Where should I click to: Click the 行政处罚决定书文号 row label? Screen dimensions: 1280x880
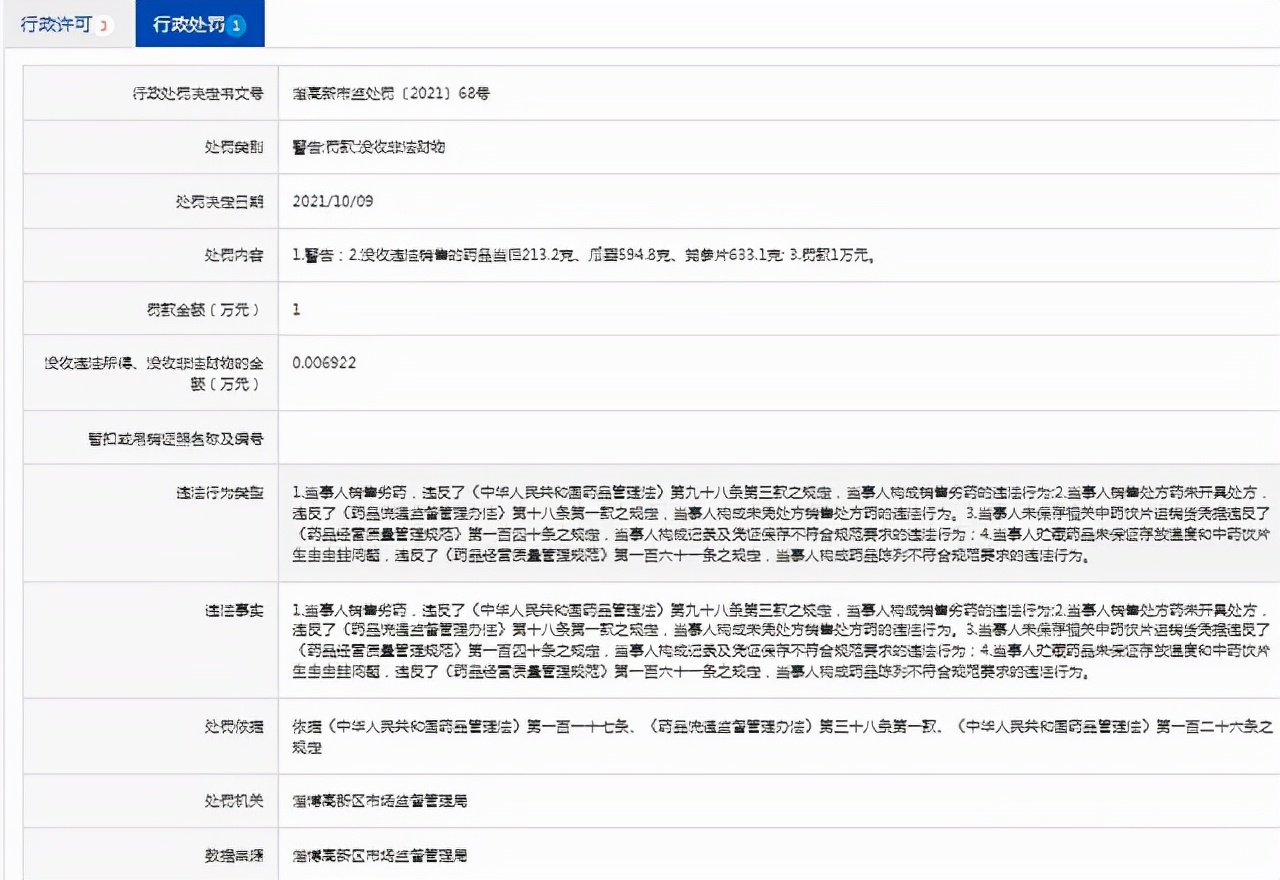[198, 93]
